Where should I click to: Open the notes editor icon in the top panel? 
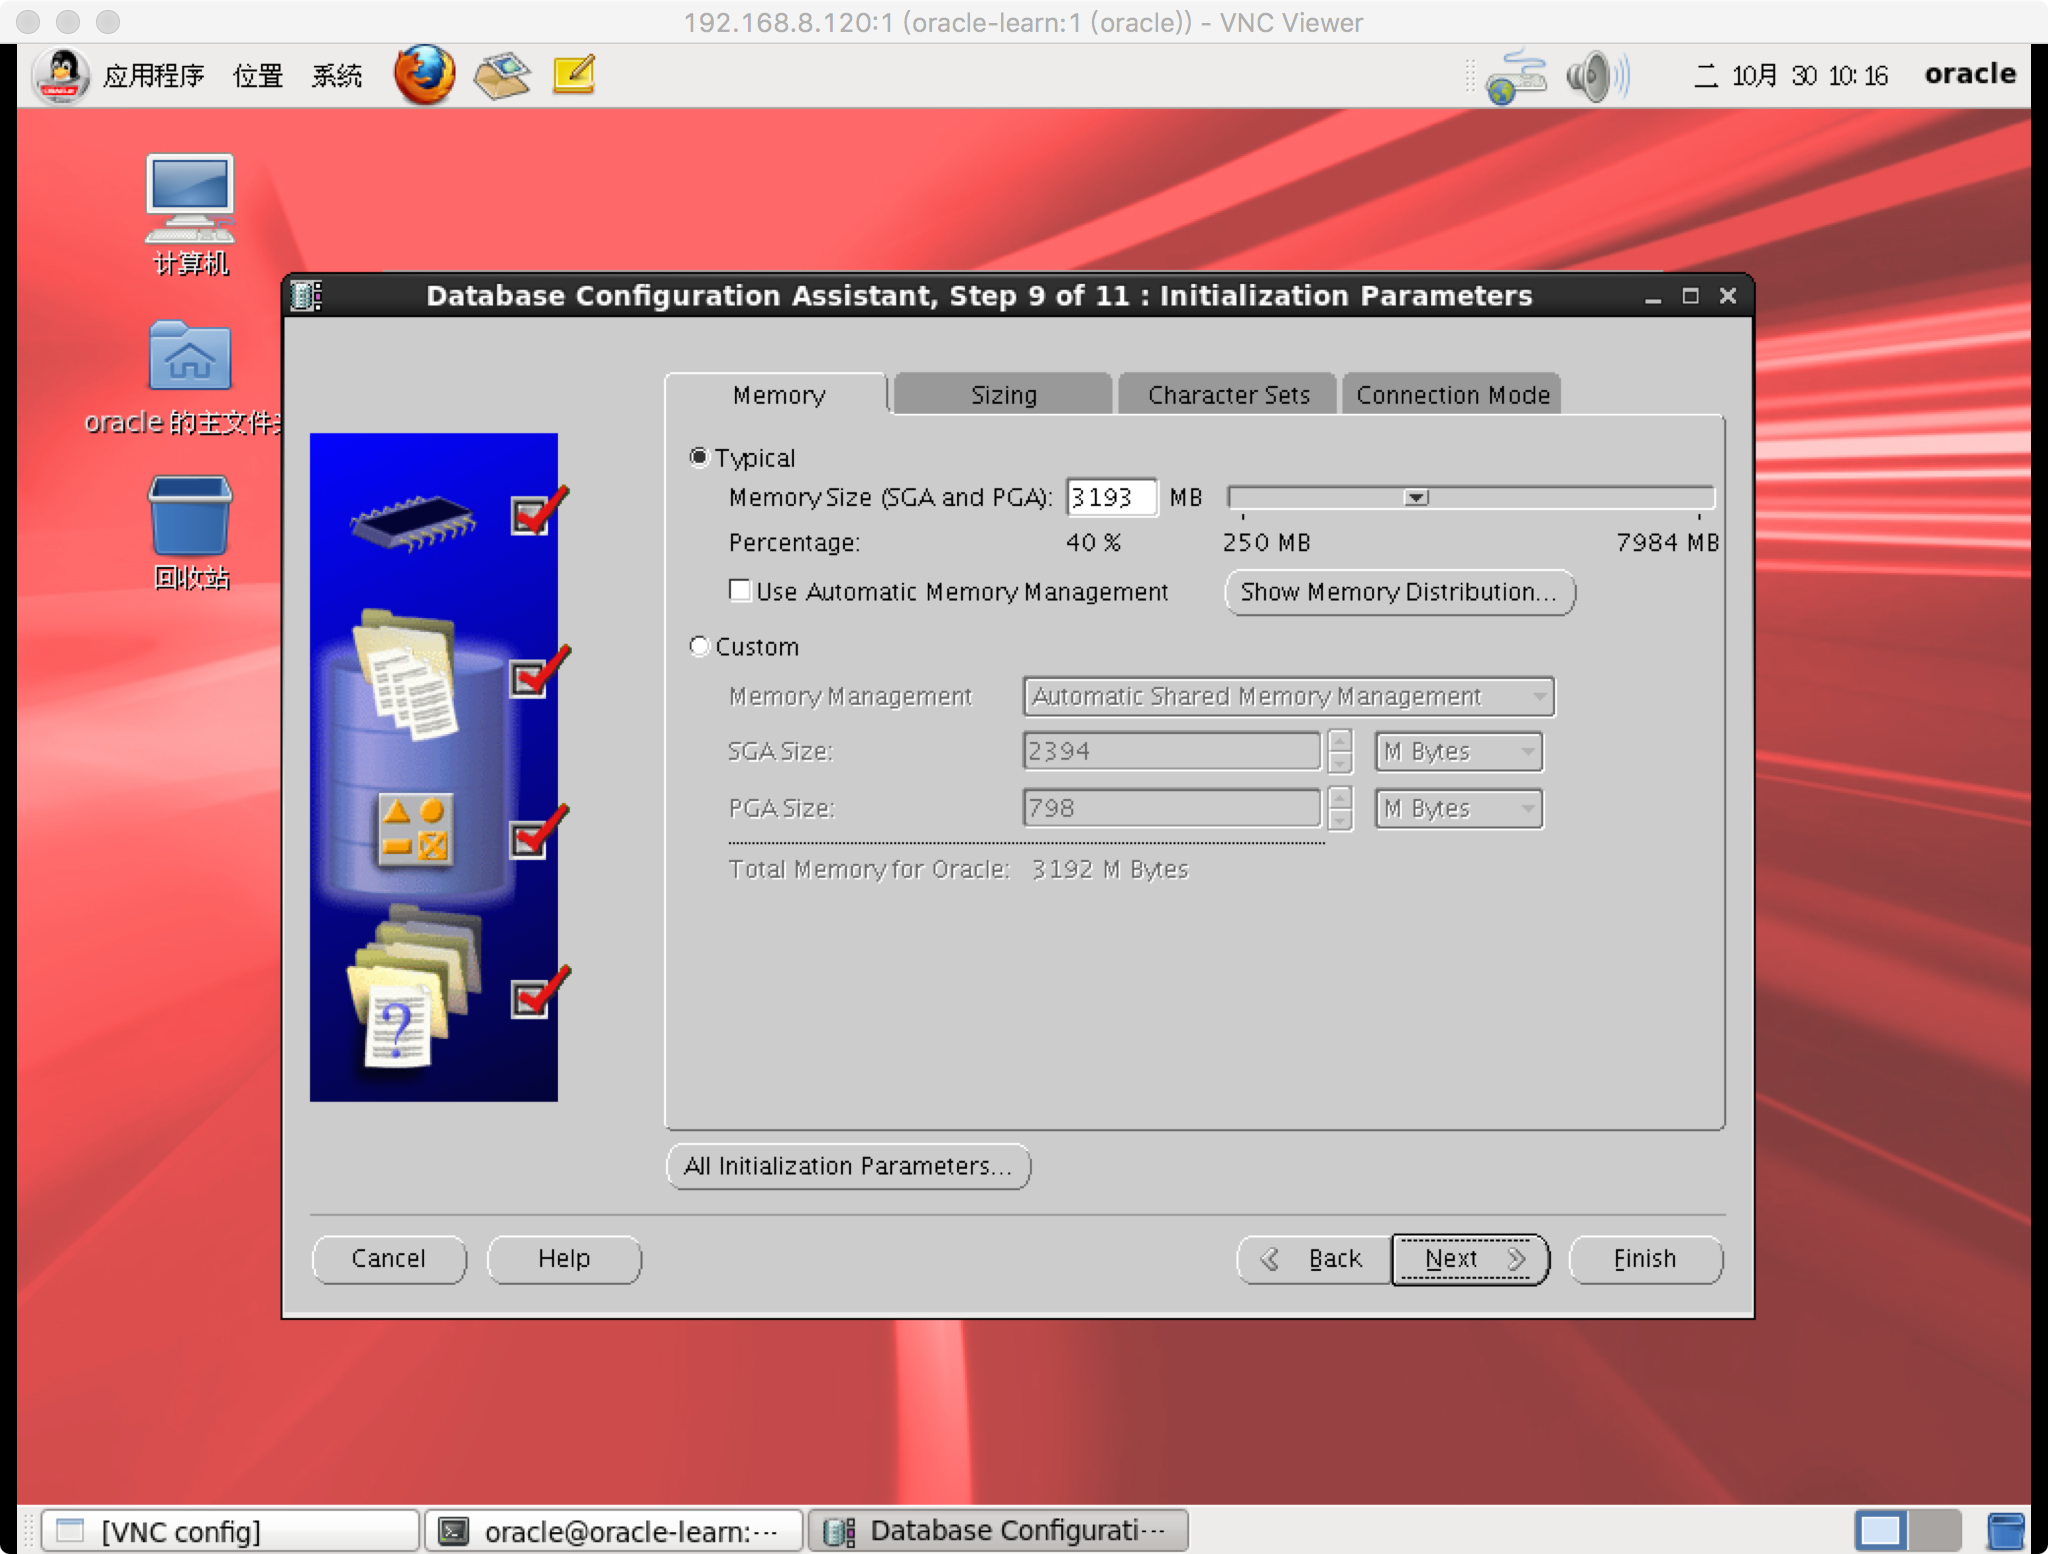coord(574,75)
